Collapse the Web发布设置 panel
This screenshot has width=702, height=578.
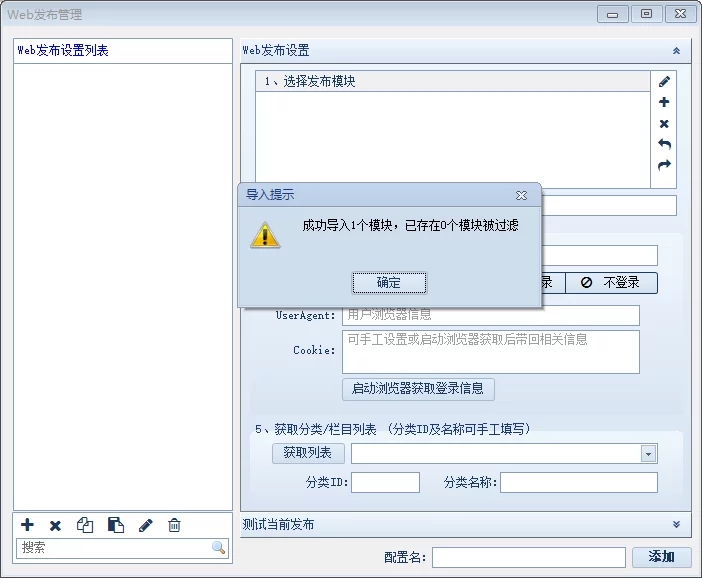pos(676,51)
